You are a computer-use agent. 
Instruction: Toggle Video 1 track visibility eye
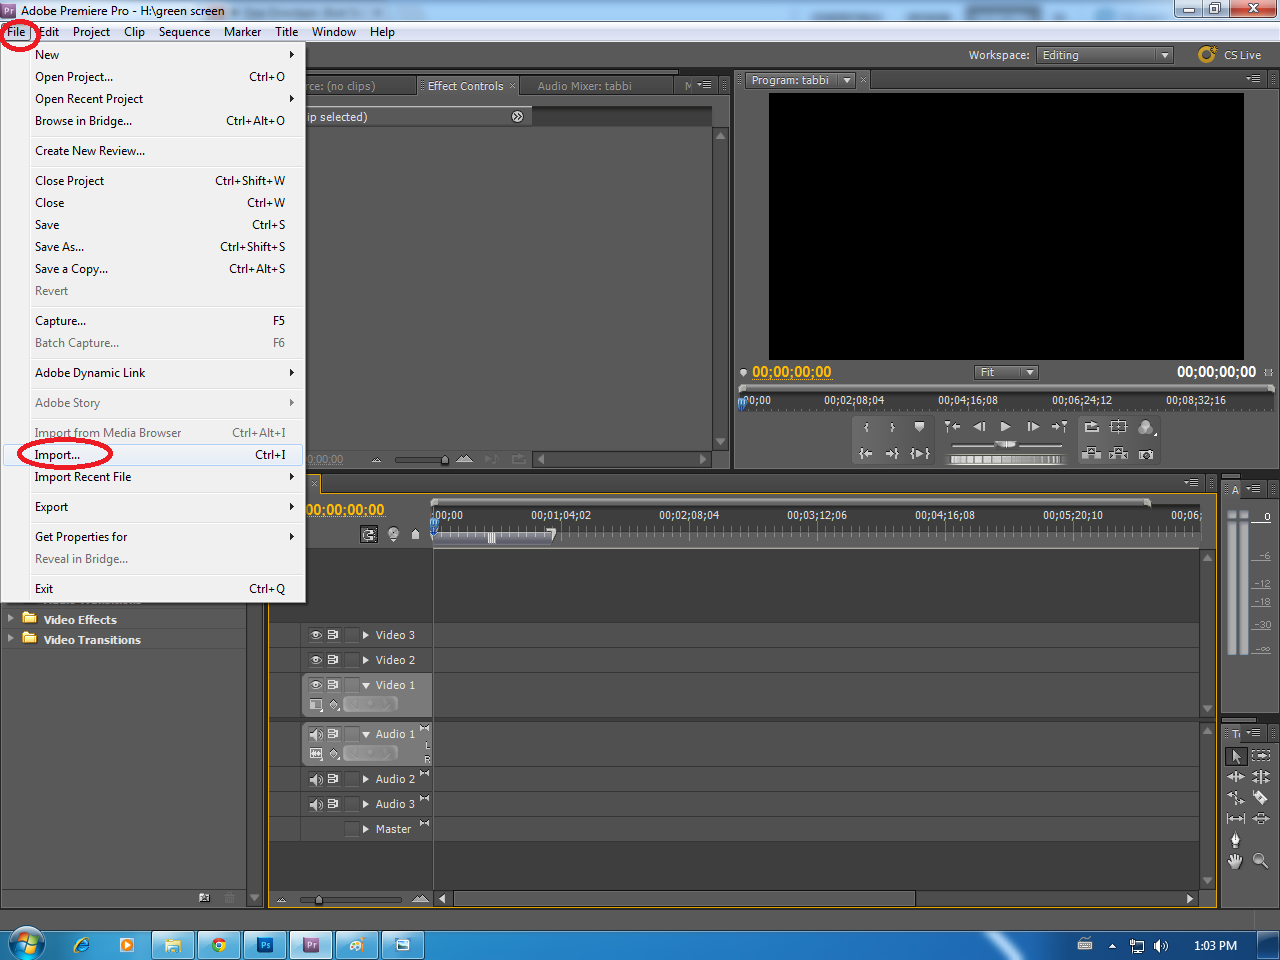[316, 685]
